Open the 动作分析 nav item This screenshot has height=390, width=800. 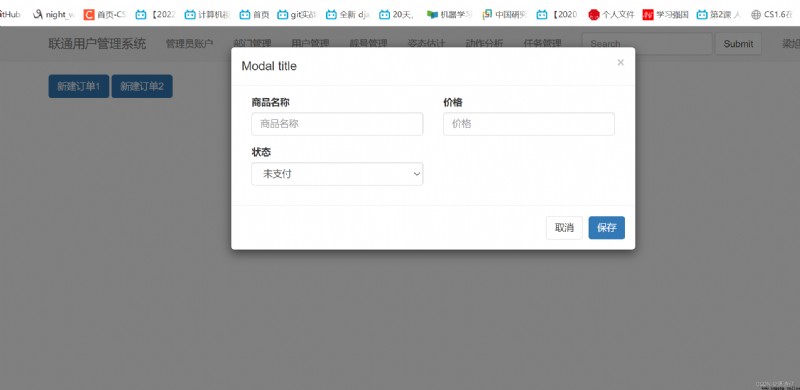click(x=484, y=43)
